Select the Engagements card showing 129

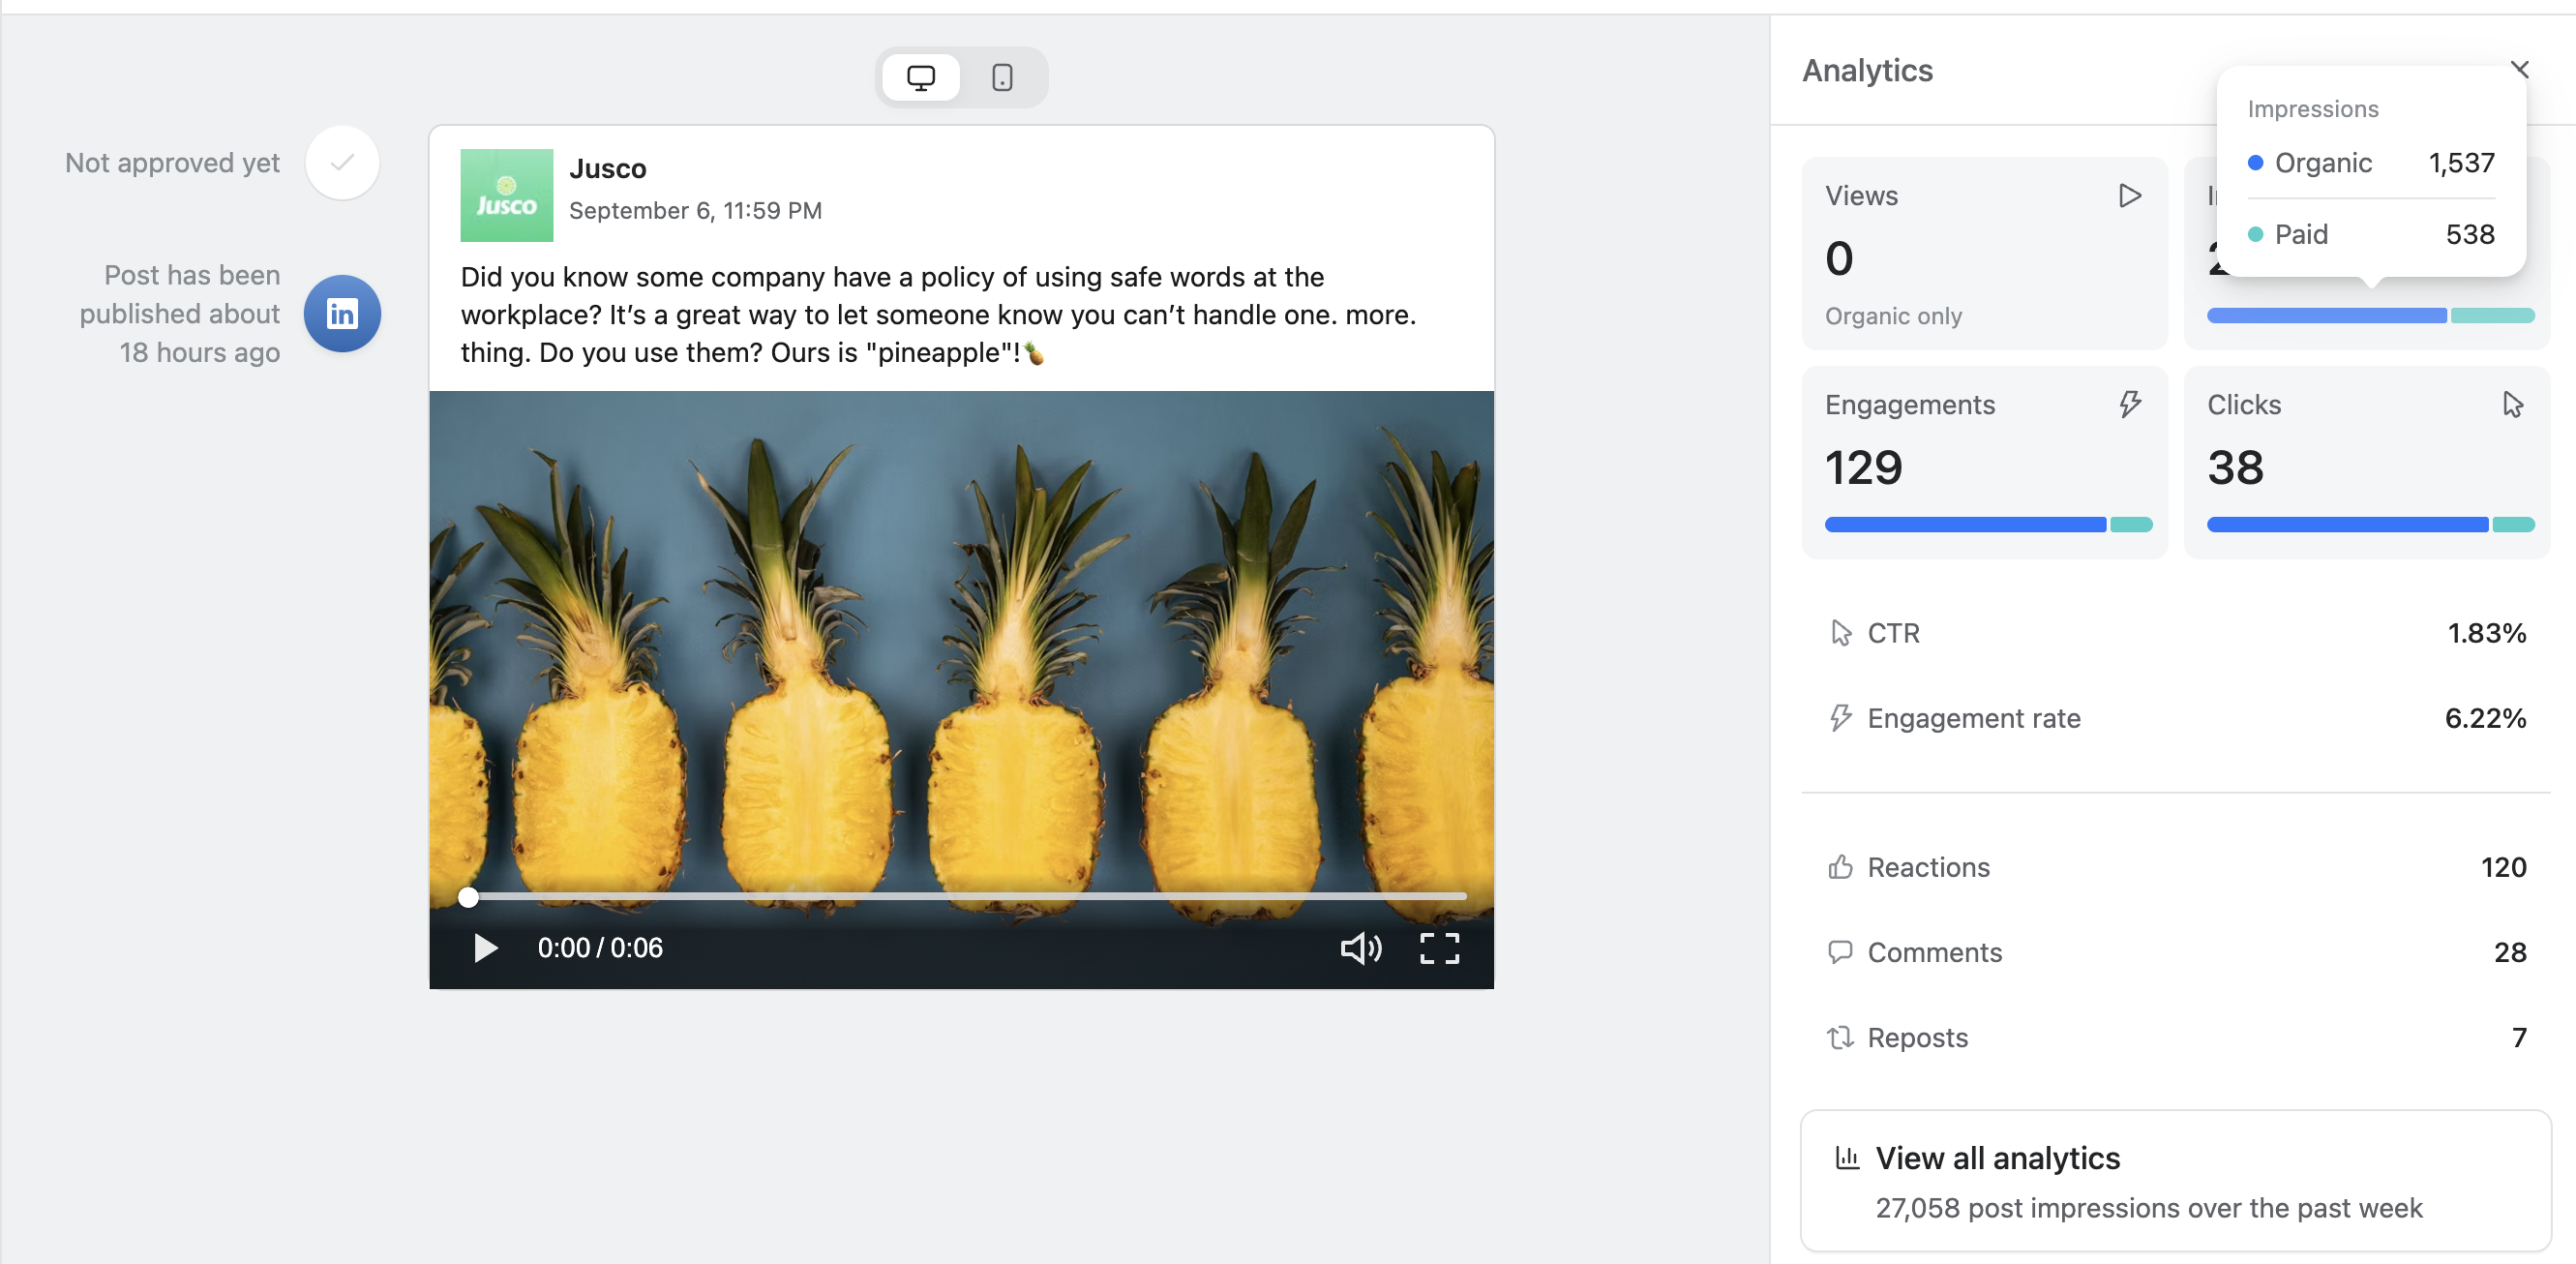[x=1984, y=462]
